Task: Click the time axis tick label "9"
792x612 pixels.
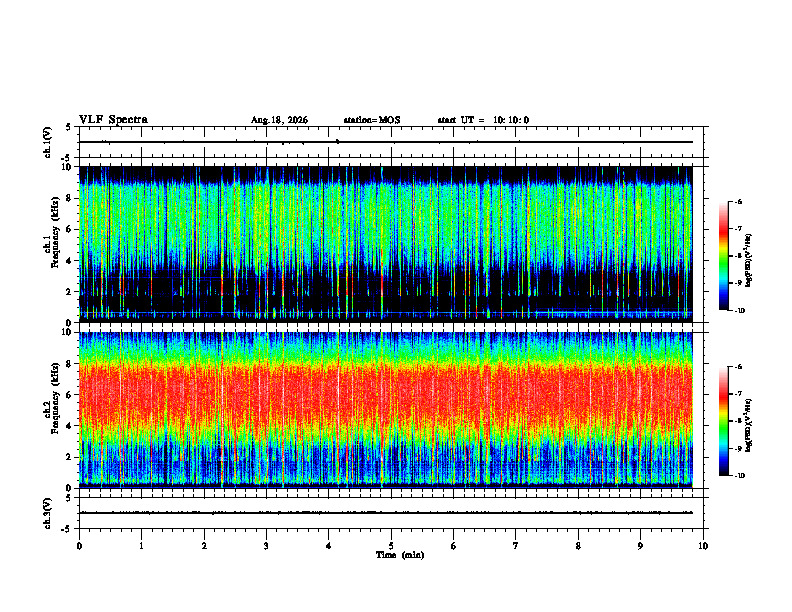Action: (640, 546)
